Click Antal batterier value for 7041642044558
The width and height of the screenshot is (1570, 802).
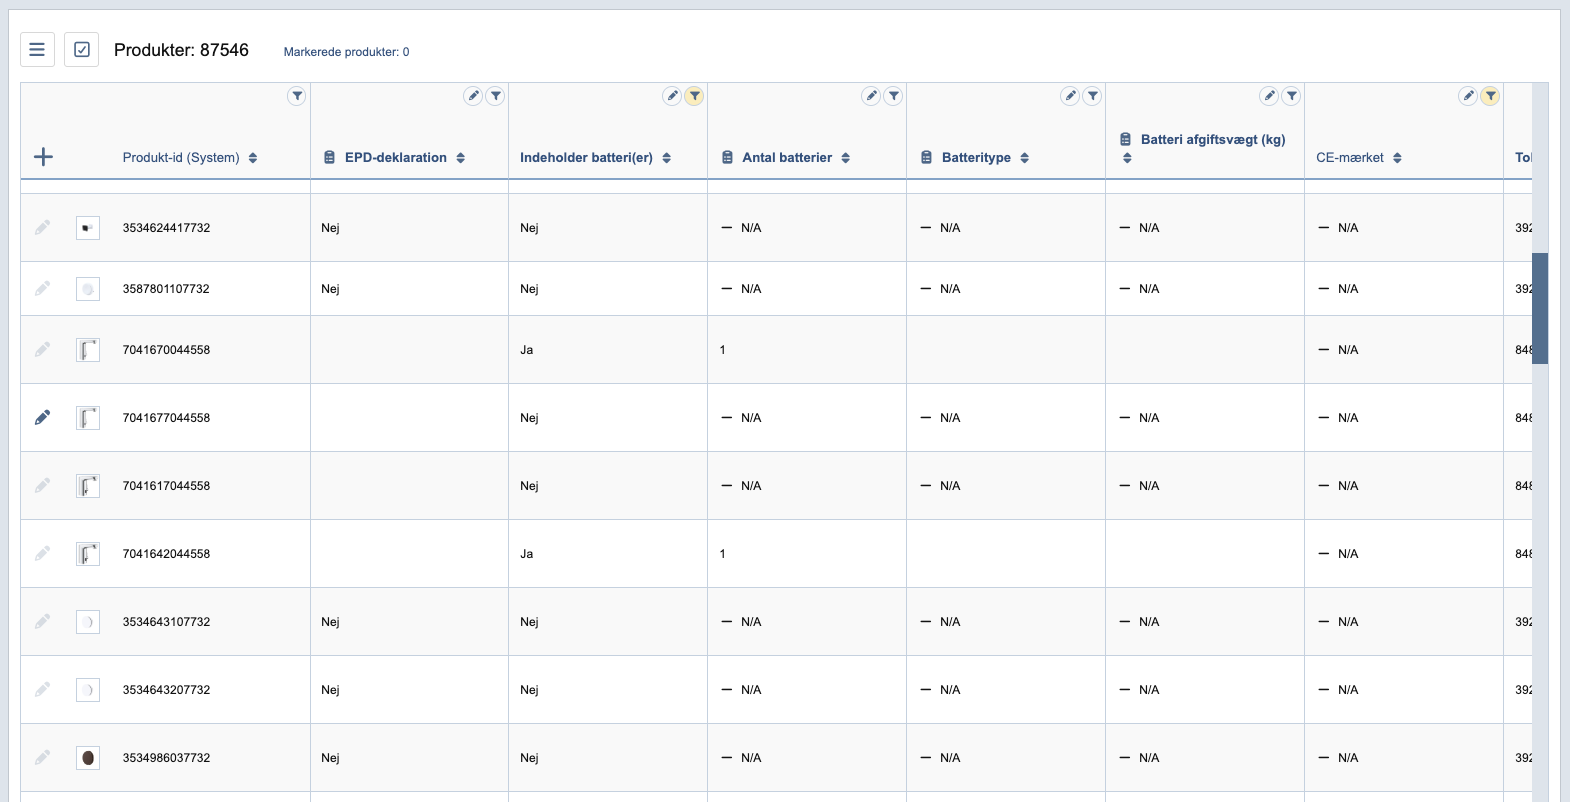(723, 554)
